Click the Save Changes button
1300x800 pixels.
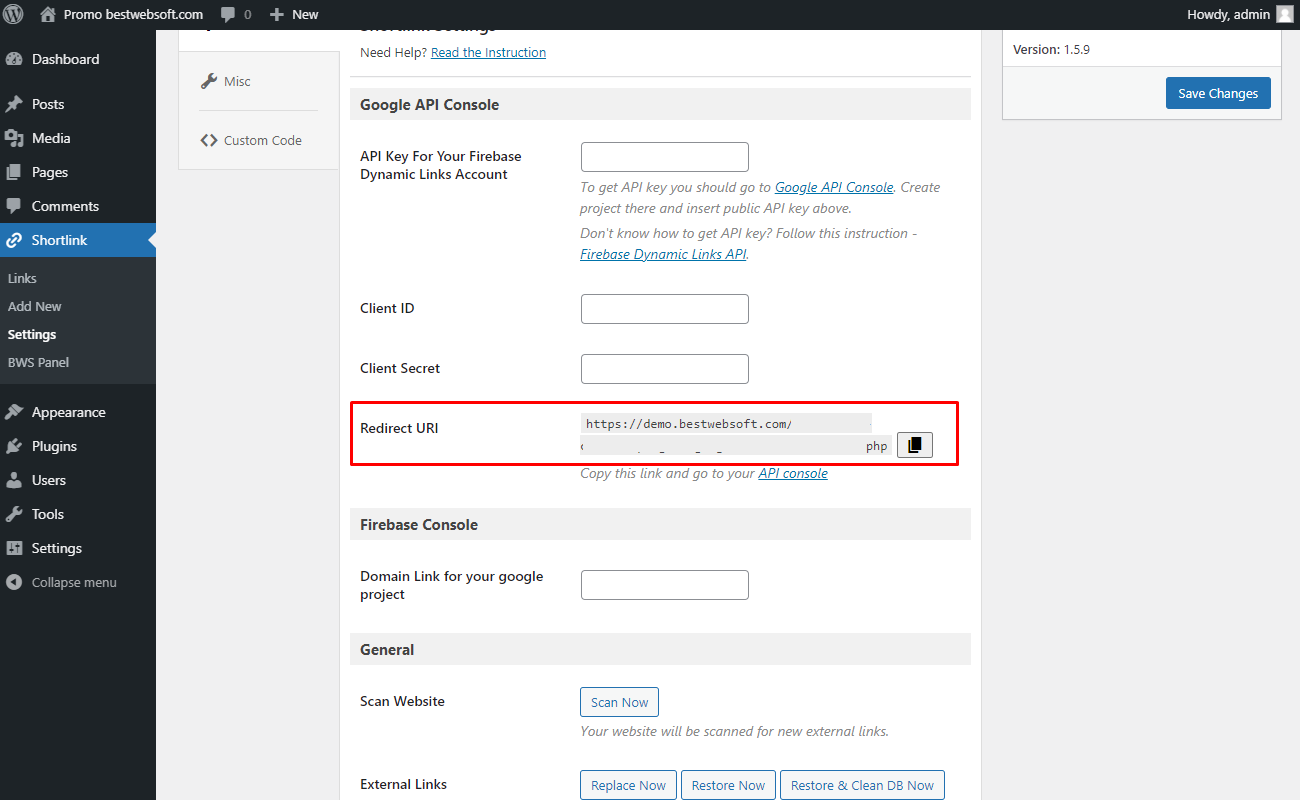point(1218,93)
